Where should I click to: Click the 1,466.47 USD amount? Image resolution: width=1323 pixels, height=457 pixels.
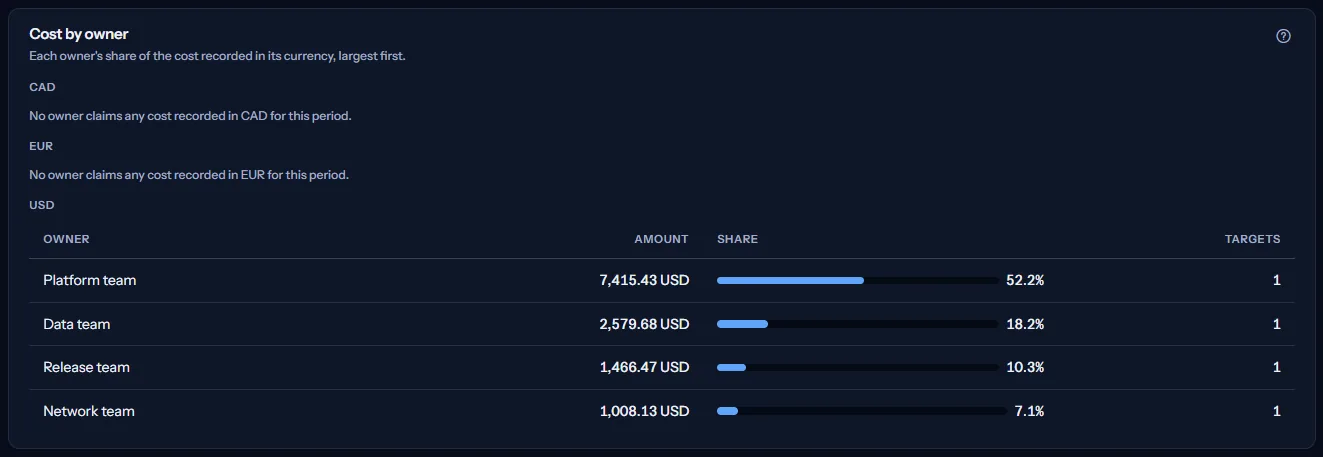[x=644, y=367]
